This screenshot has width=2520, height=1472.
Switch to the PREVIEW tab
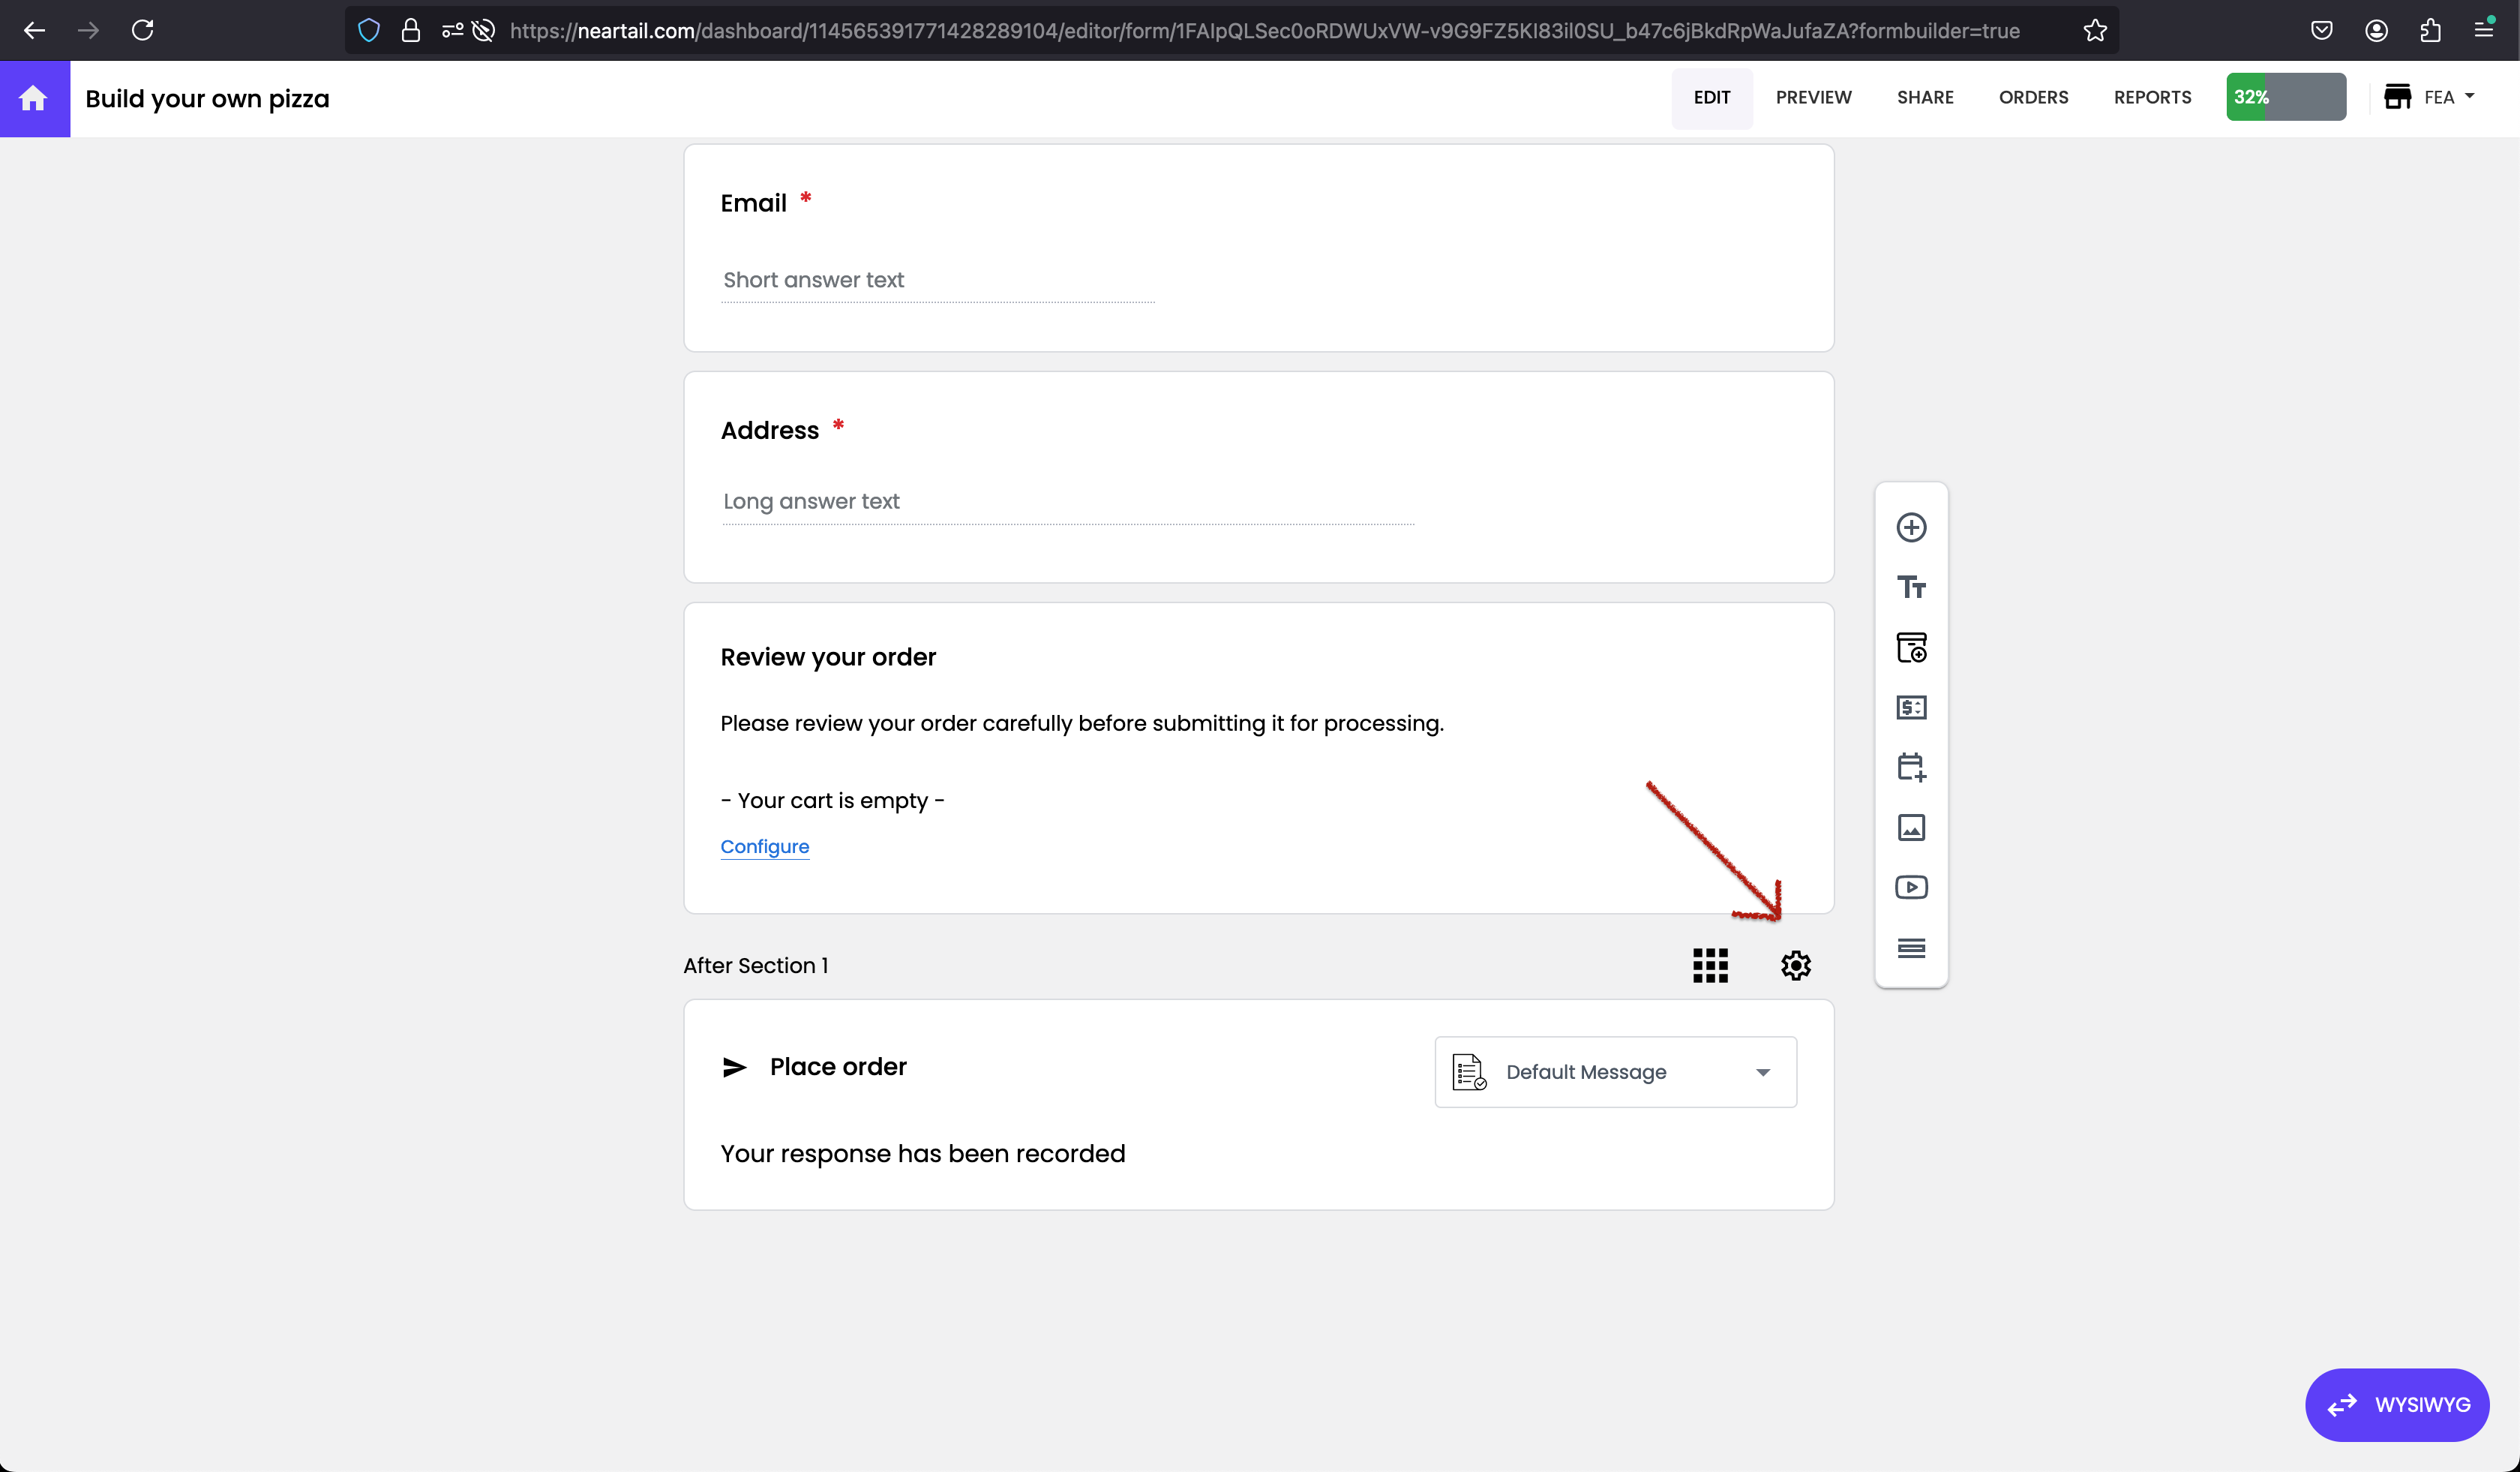coord(1813,97)
